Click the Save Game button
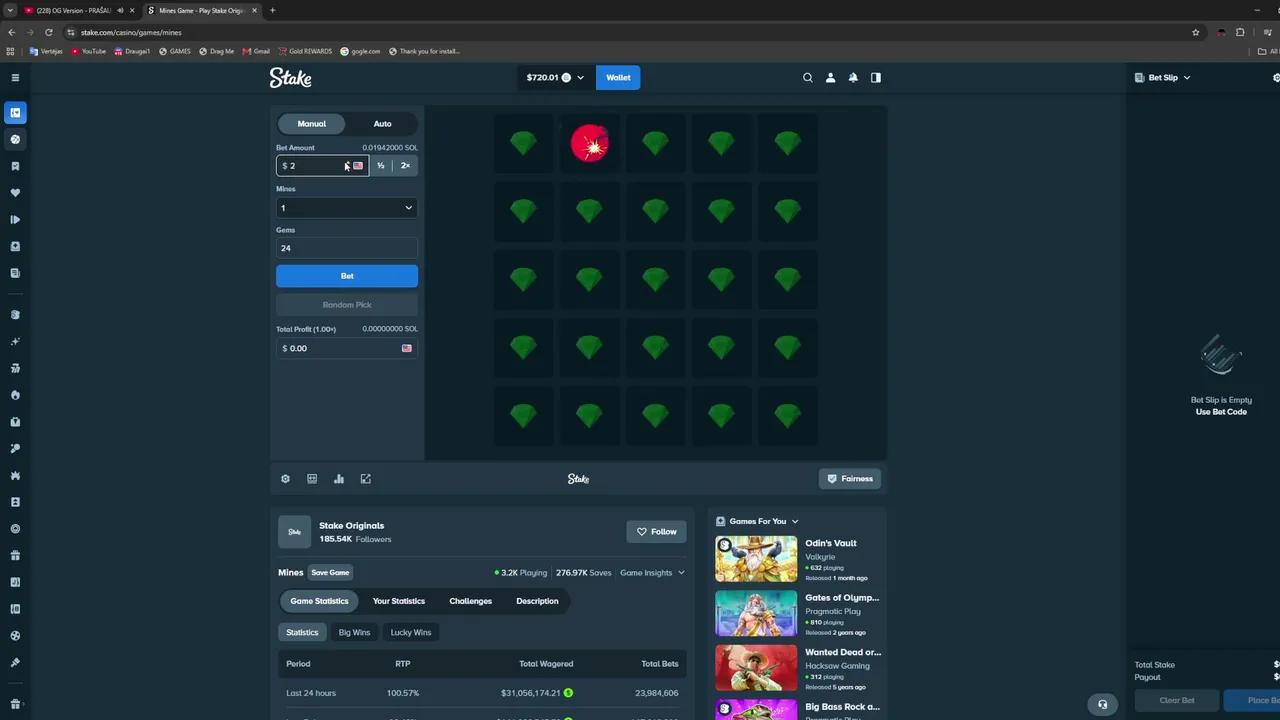This screenshot has height=720, width=1280. coord(330,573)
